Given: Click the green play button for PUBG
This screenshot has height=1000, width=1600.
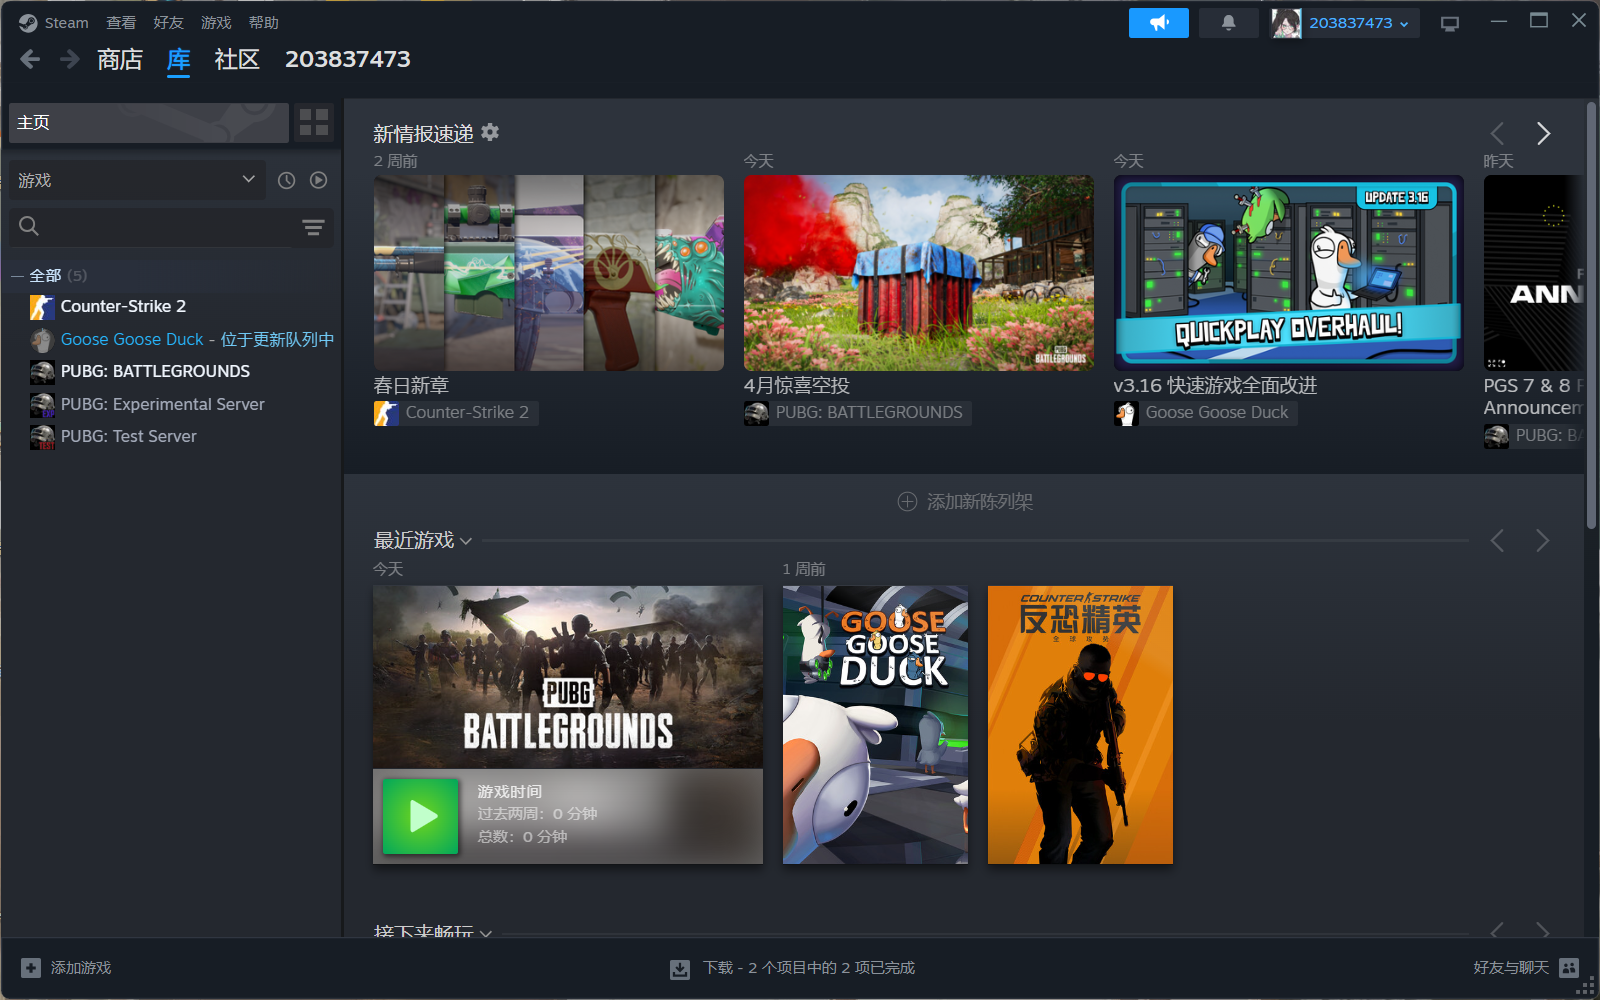Looking at the screenshot, I should click(x=421, y=816).
